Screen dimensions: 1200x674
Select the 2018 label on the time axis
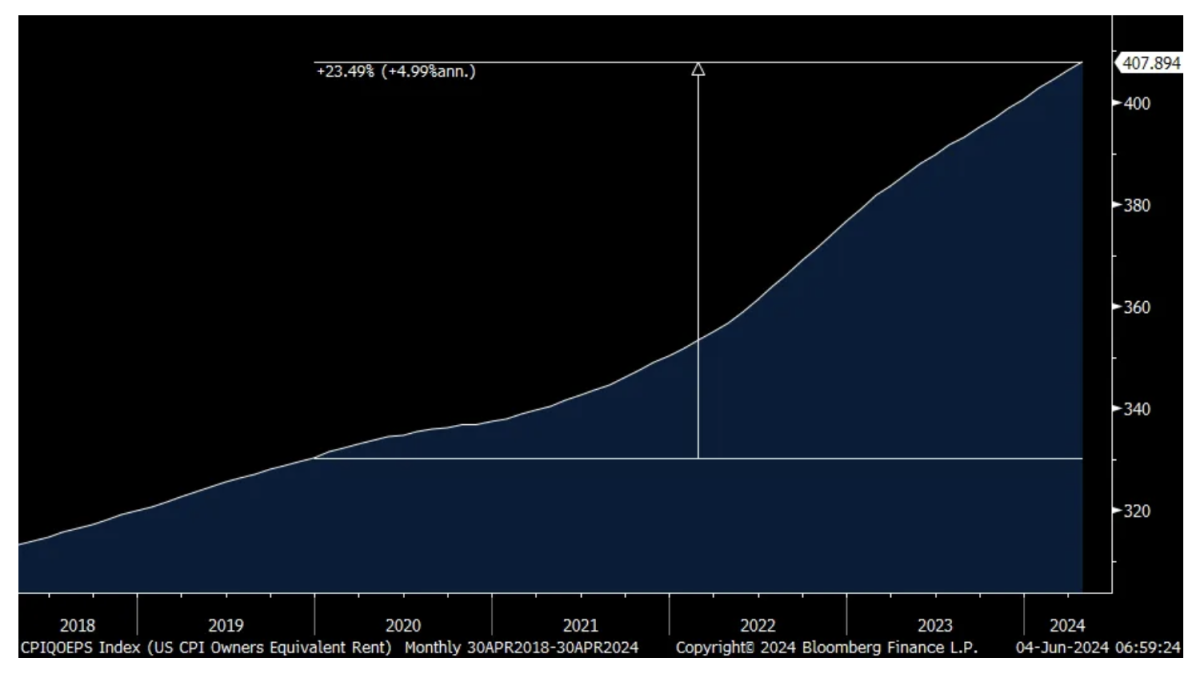tap(78, 626)
